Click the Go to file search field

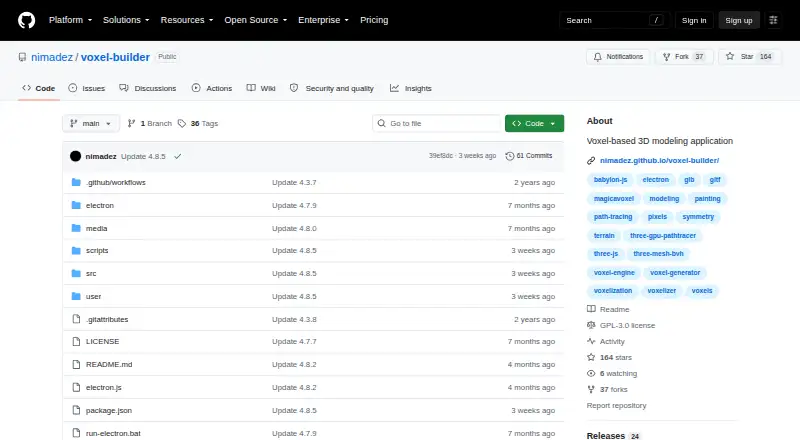tap(437, 124)
